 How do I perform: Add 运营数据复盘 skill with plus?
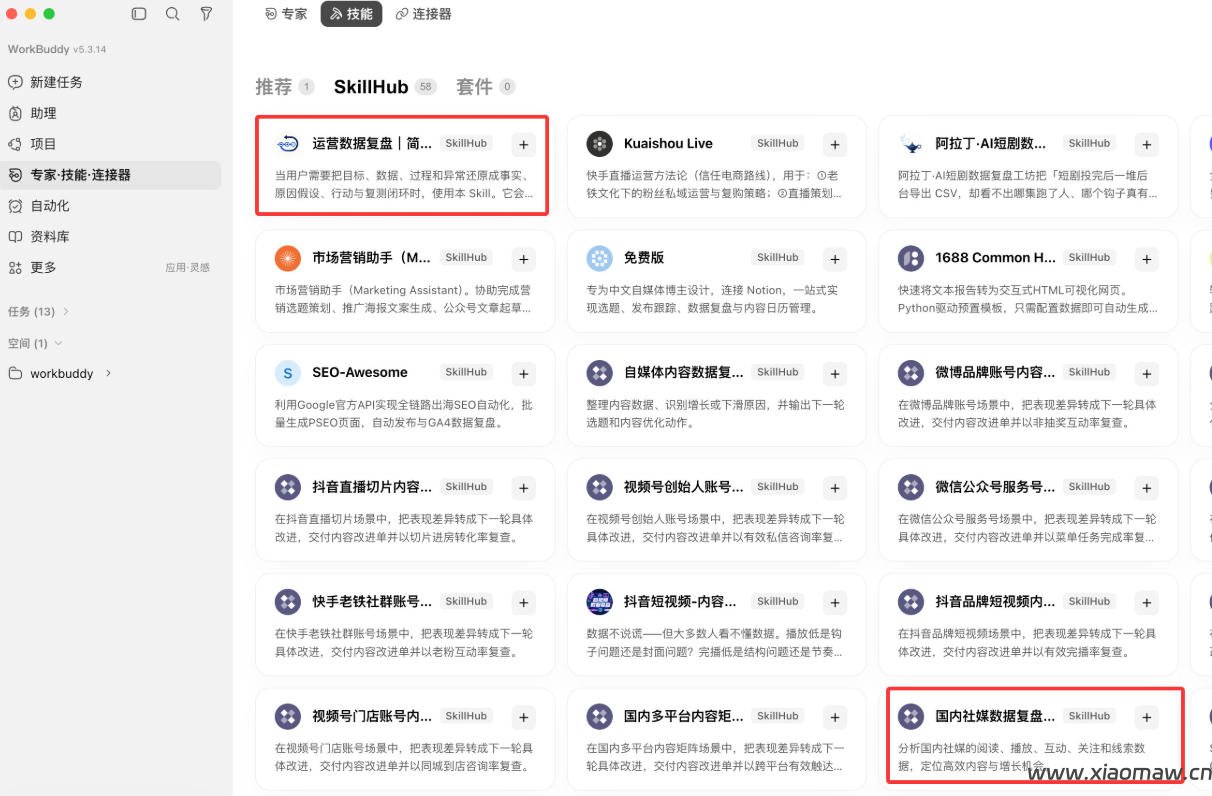(523, 145)
